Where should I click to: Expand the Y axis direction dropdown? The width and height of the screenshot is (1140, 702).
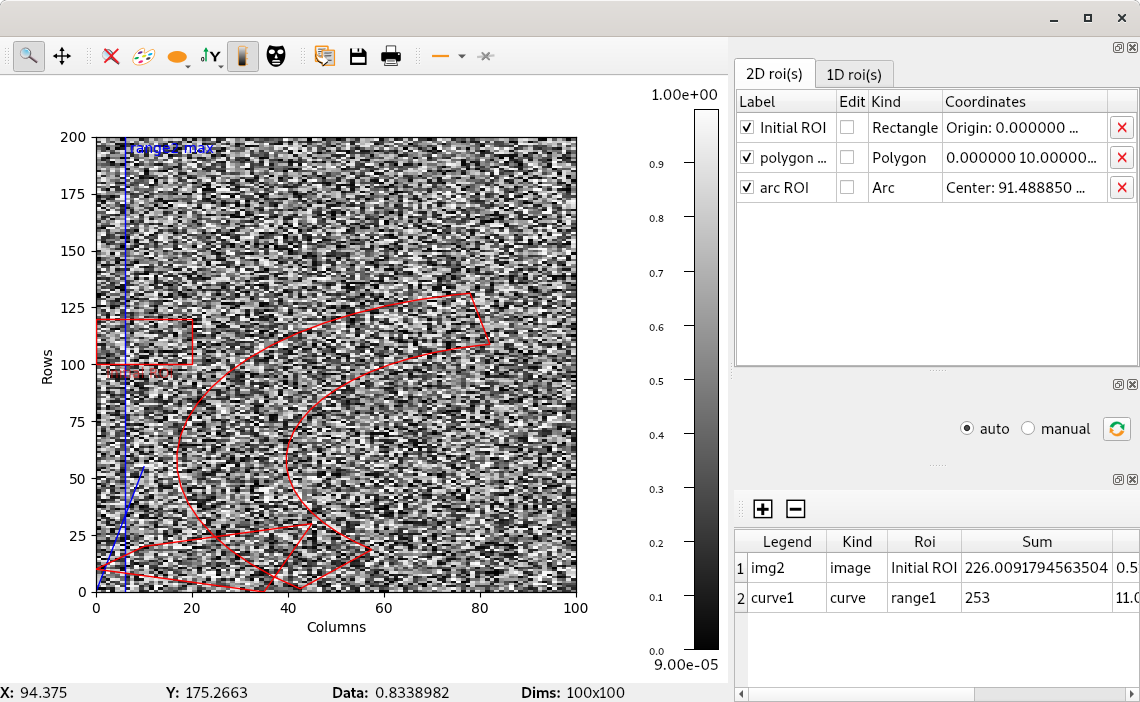coord(212,58)
